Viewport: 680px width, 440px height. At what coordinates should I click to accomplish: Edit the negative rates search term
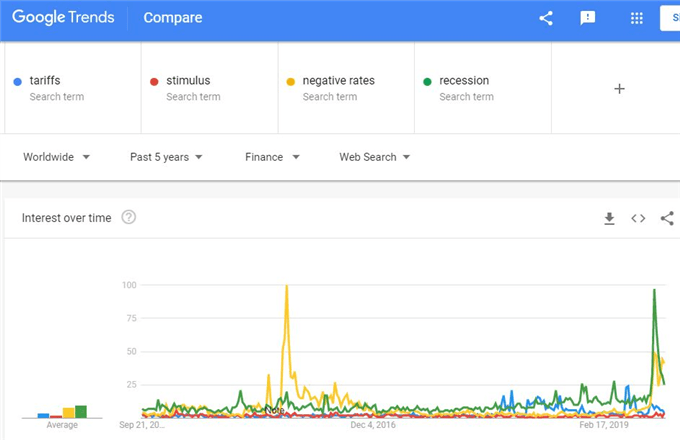tap(346, 88)
